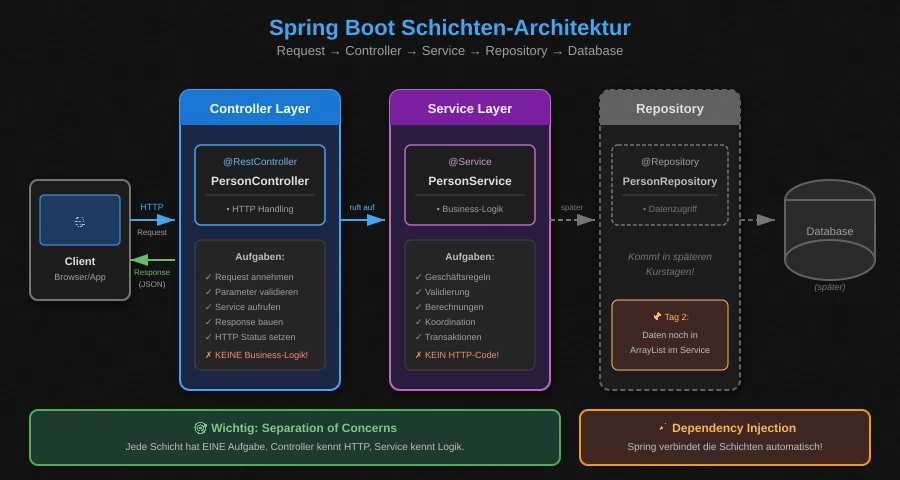Screen dimensions: 900x480
Task: Select the Controller Layer header
Action: [260, 108]
